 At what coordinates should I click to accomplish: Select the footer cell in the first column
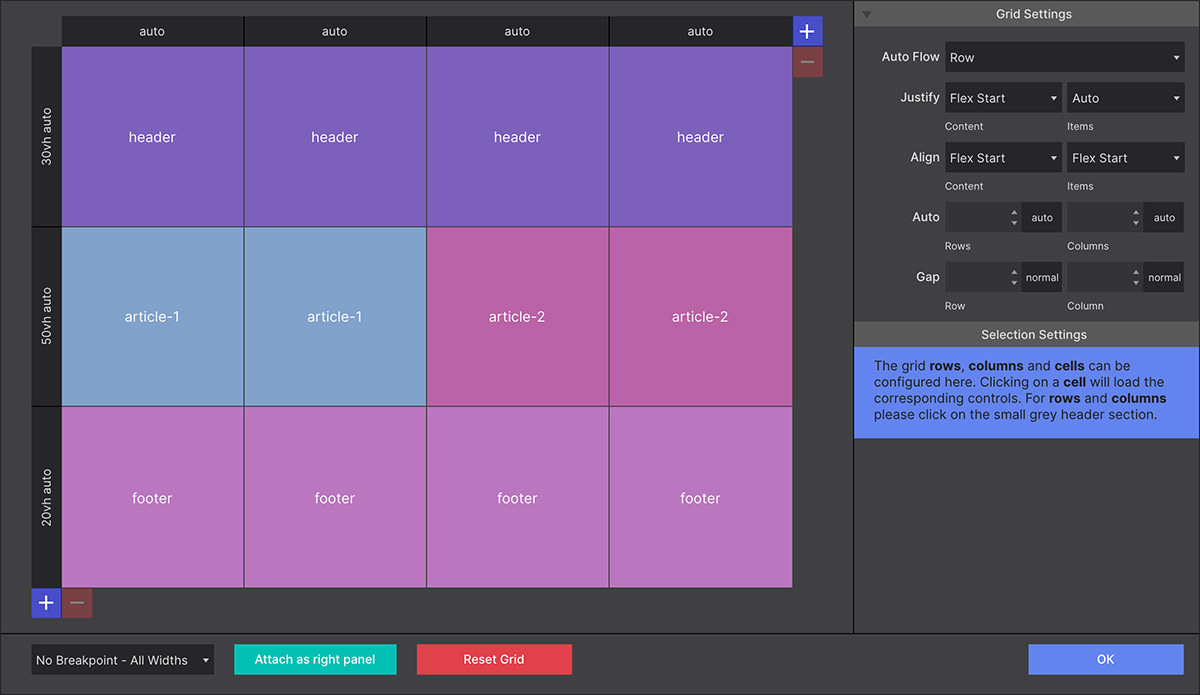coord(152,498)
